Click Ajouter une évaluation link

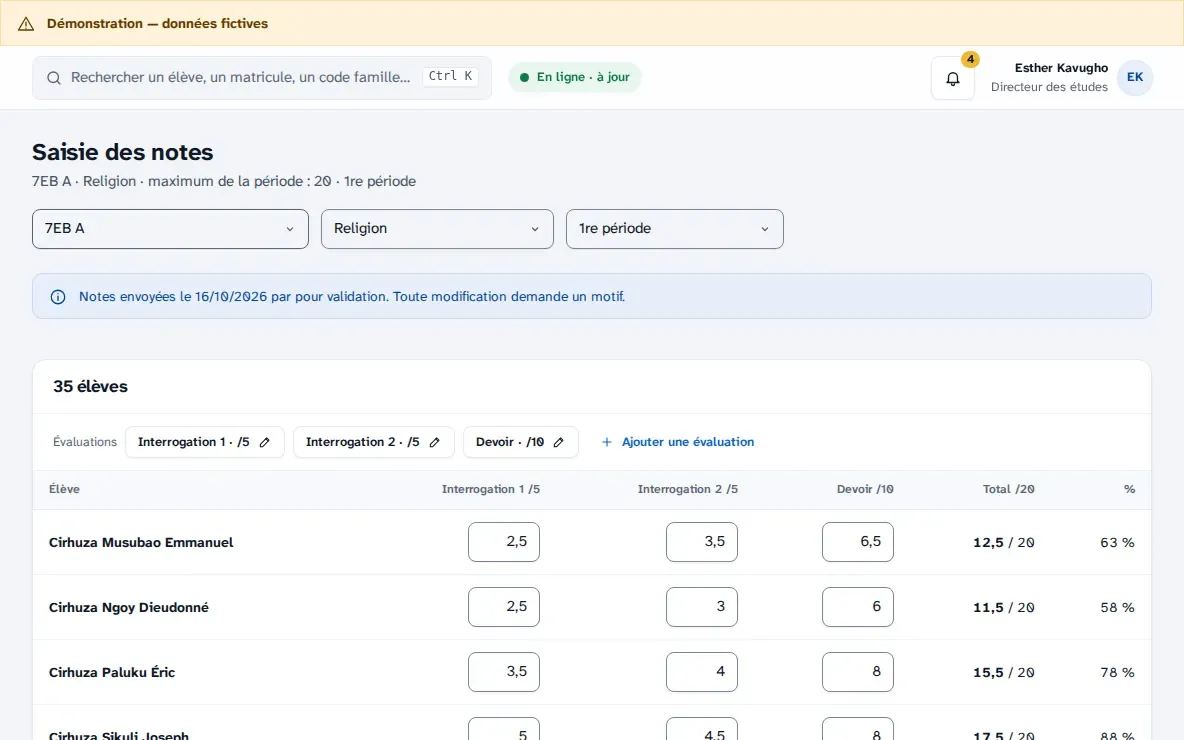687,442
